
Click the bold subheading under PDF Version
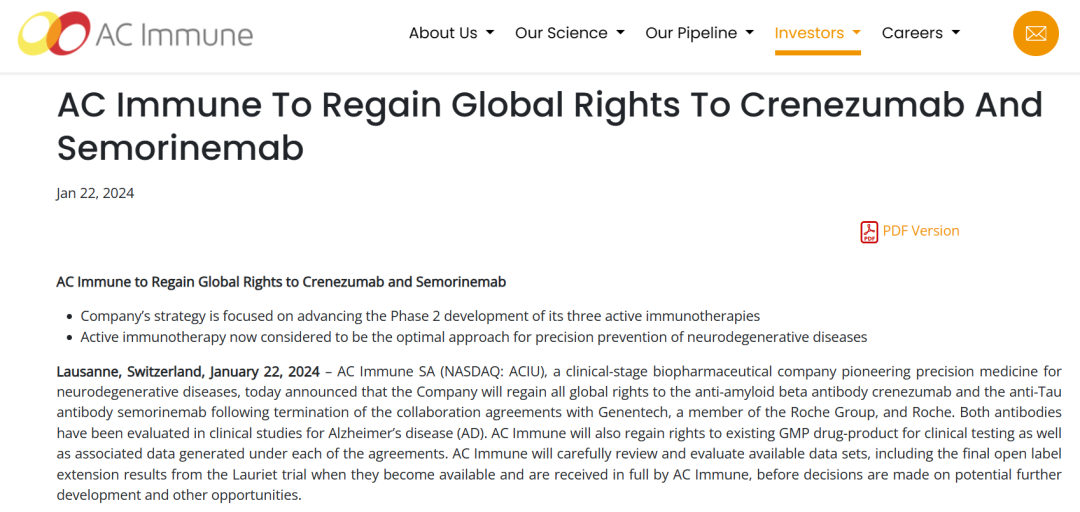[x=282, y=283]
